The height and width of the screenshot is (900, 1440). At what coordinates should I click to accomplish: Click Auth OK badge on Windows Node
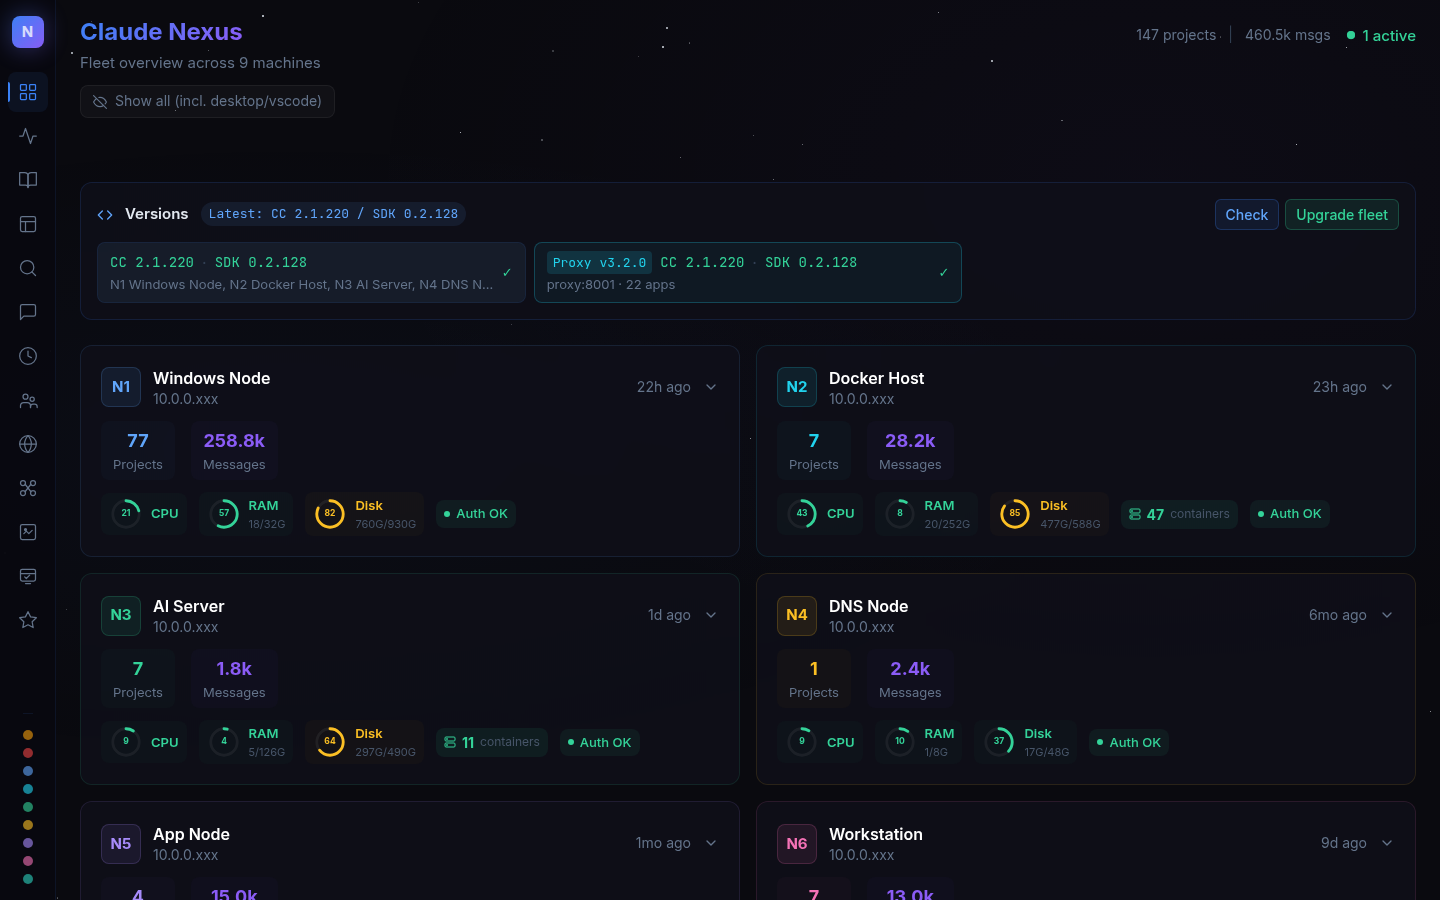(x=475, y=514)
